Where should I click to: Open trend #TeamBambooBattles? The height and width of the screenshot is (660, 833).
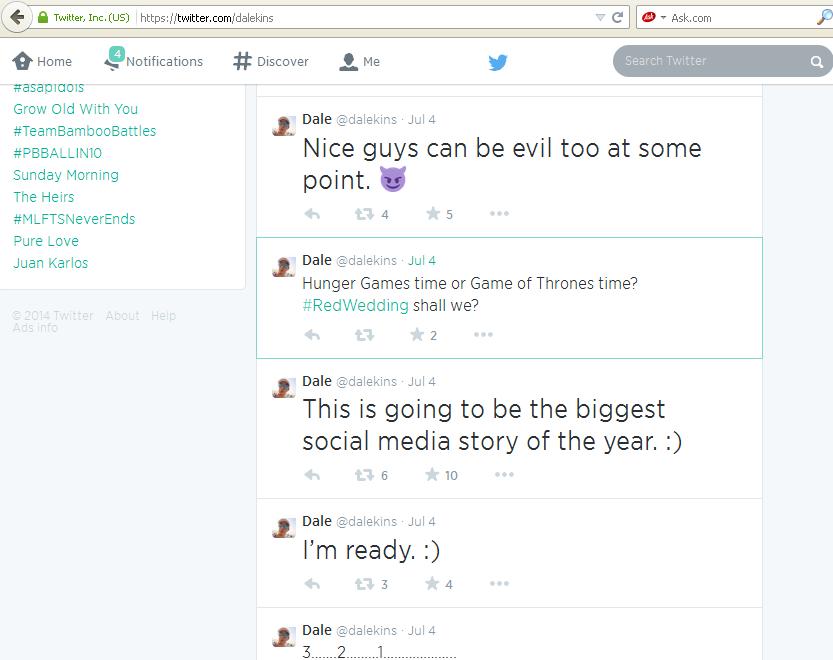click(84, 131)
